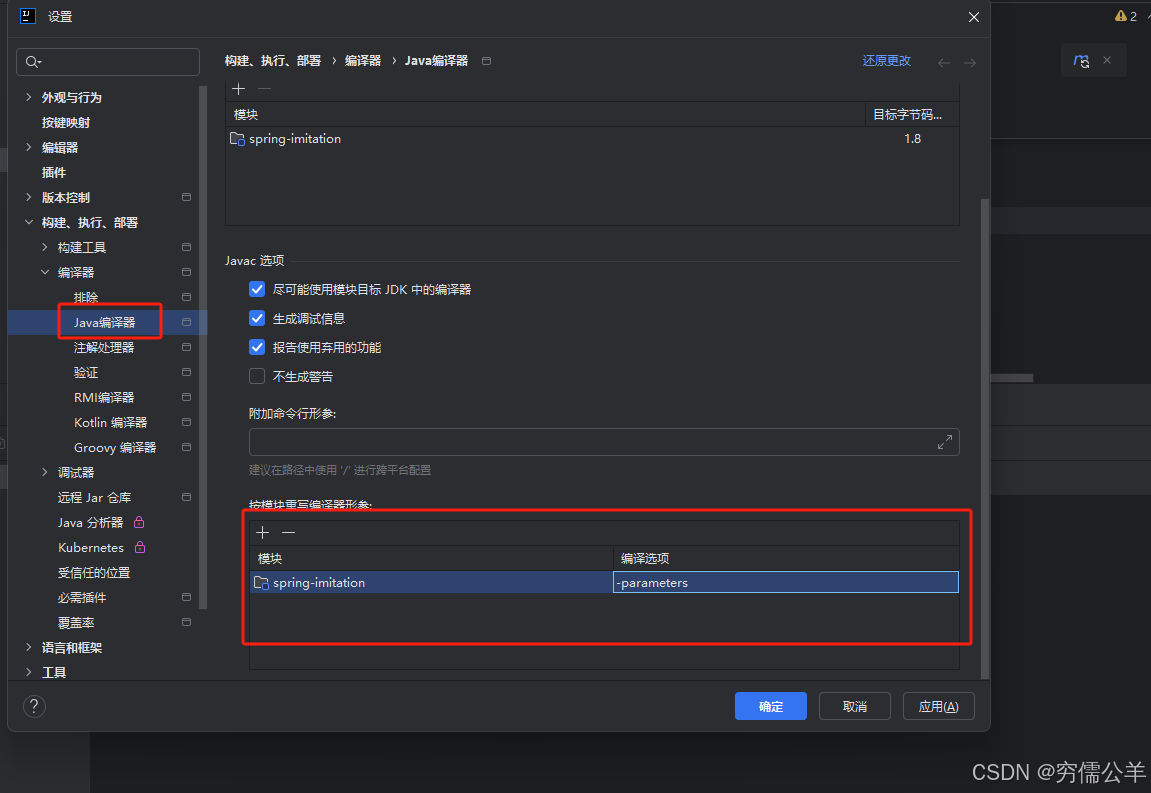Select 按键映射 settings page

coord(66,123)
